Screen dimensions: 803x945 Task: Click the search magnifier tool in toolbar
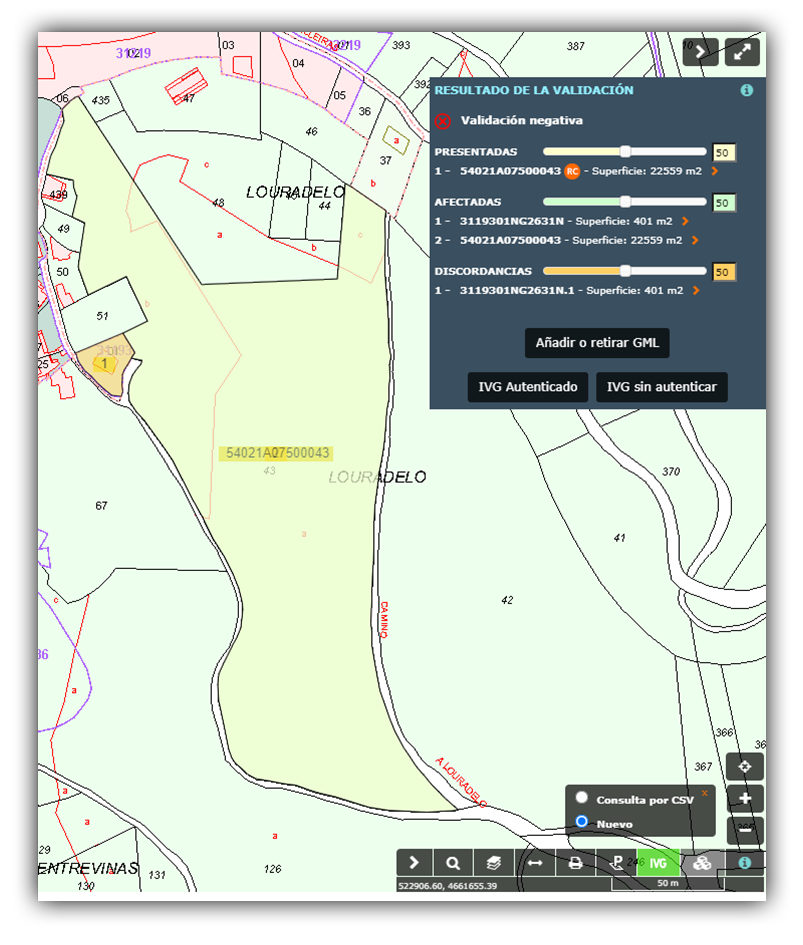[453, 864]
